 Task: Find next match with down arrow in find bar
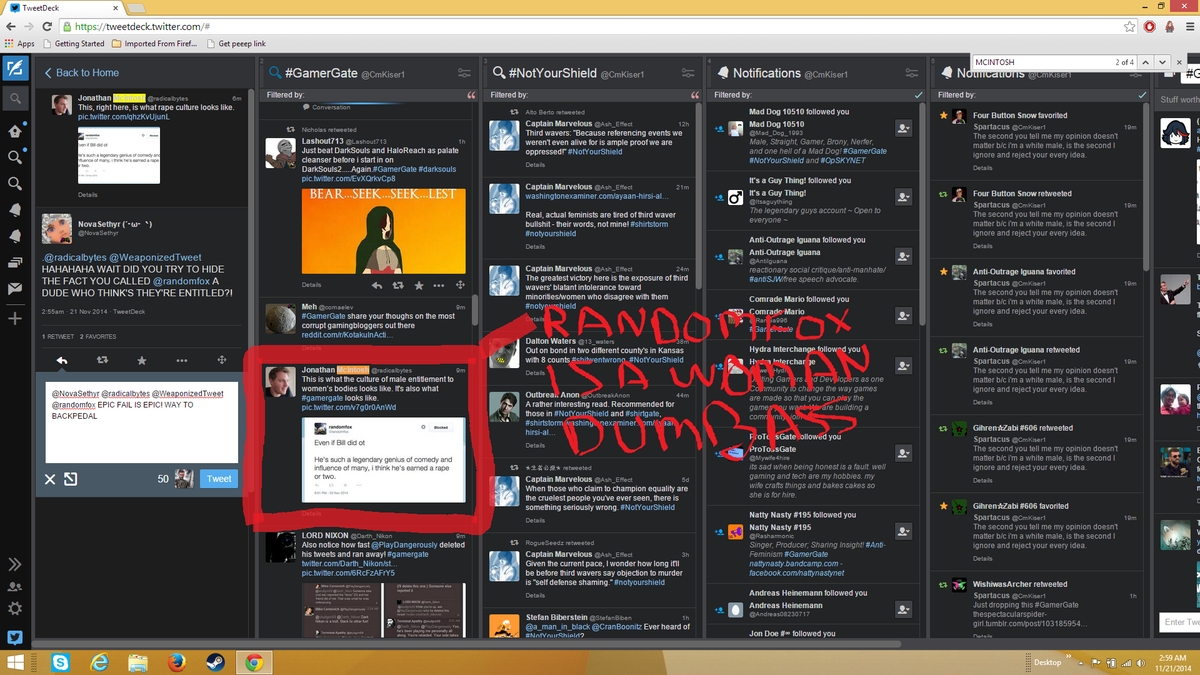click(x=1162, y=62)
